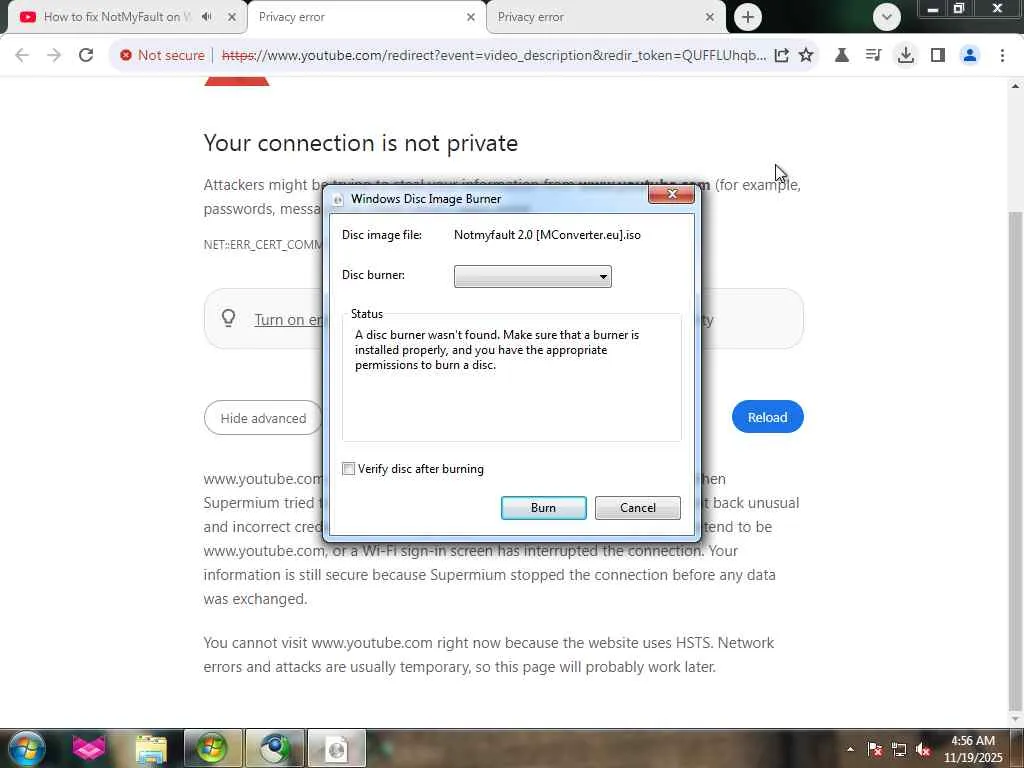Open the clock showing 4:56 AM

[x=972, y=749]
